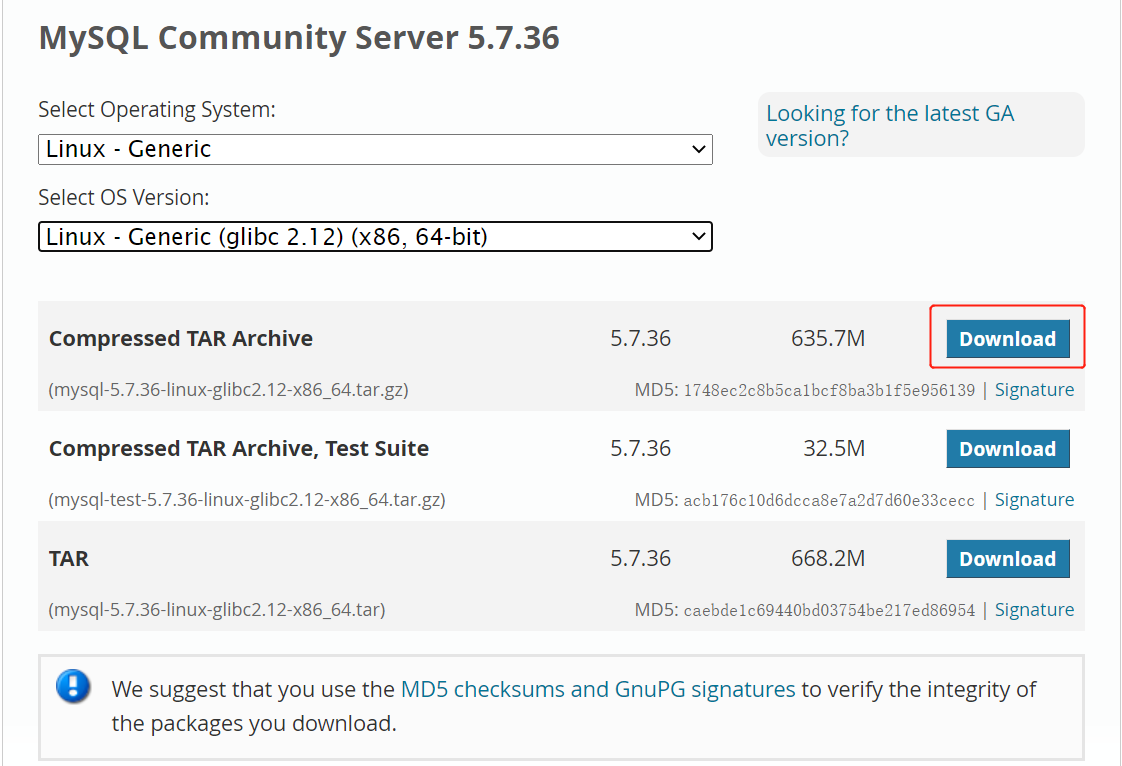The width and height of the screenshot is (1122, 766).
Task: Open Signature for the TAR file
Action: pos(1035,609)
